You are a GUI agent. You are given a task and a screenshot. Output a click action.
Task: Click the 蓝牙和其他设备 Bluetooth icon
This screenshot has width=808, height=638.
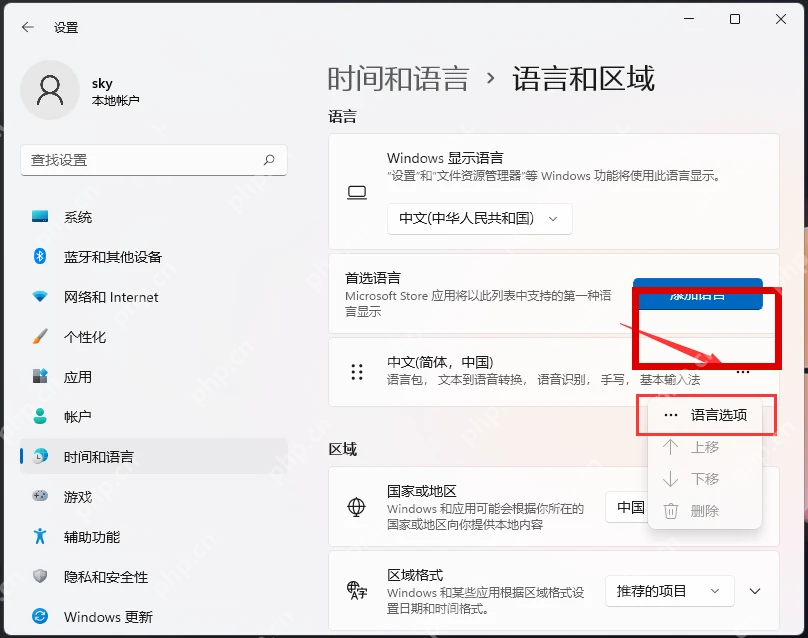[x=40, y=256]
